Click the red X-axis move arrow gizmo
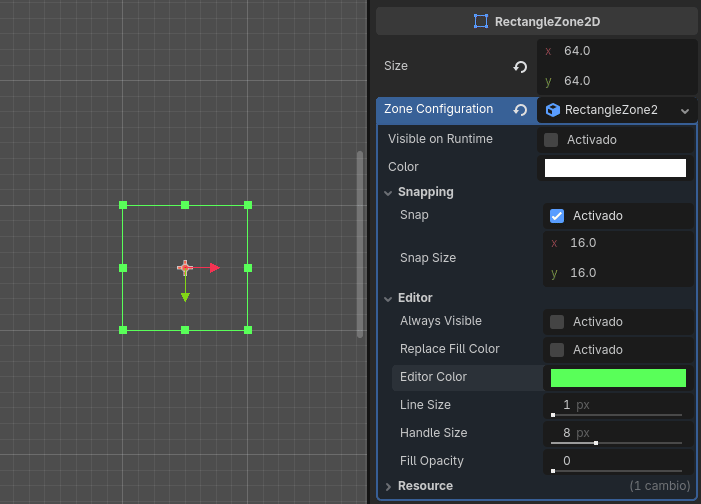Screen dimensions: 701x504 [215, 268]
